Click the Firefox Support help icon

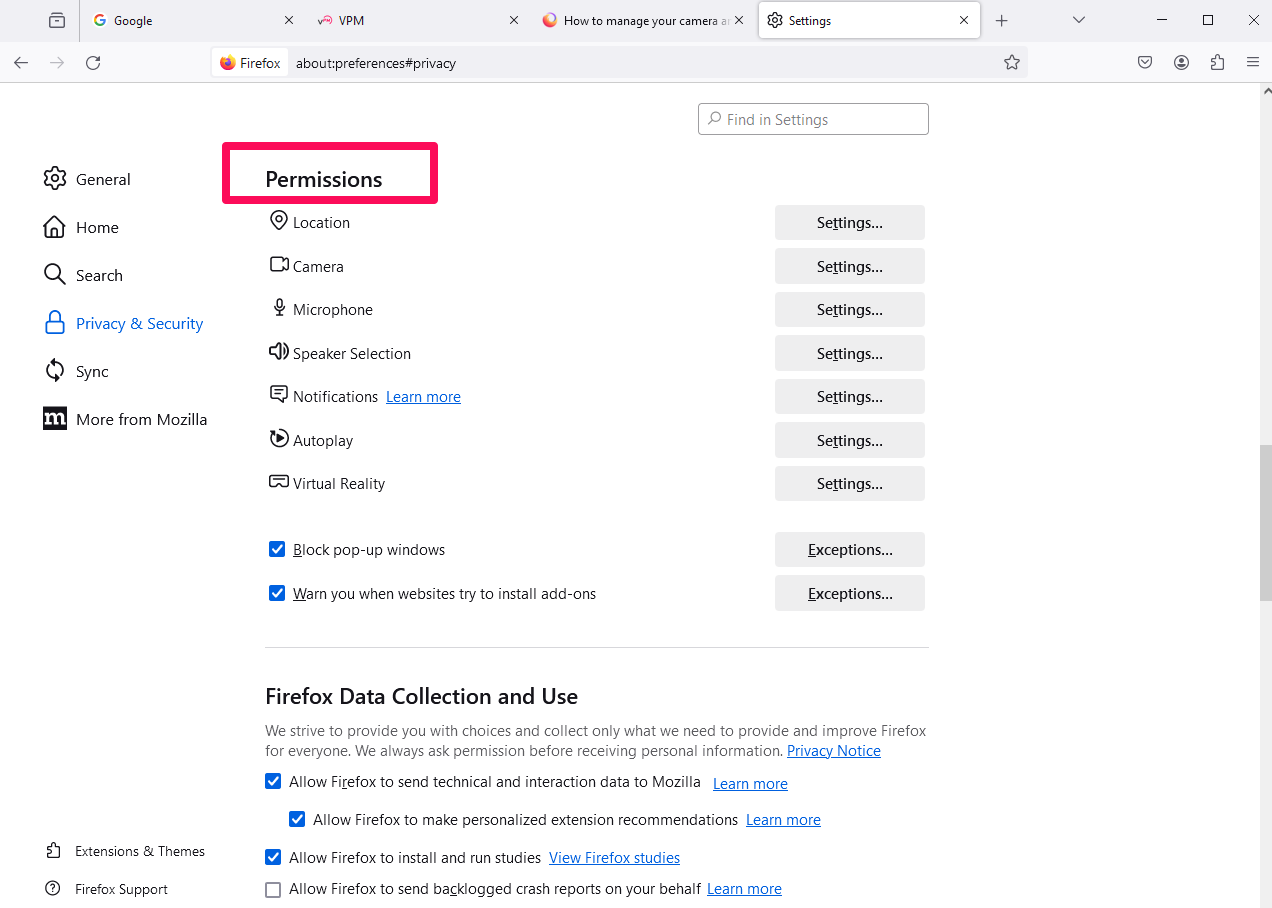point(51,888)
